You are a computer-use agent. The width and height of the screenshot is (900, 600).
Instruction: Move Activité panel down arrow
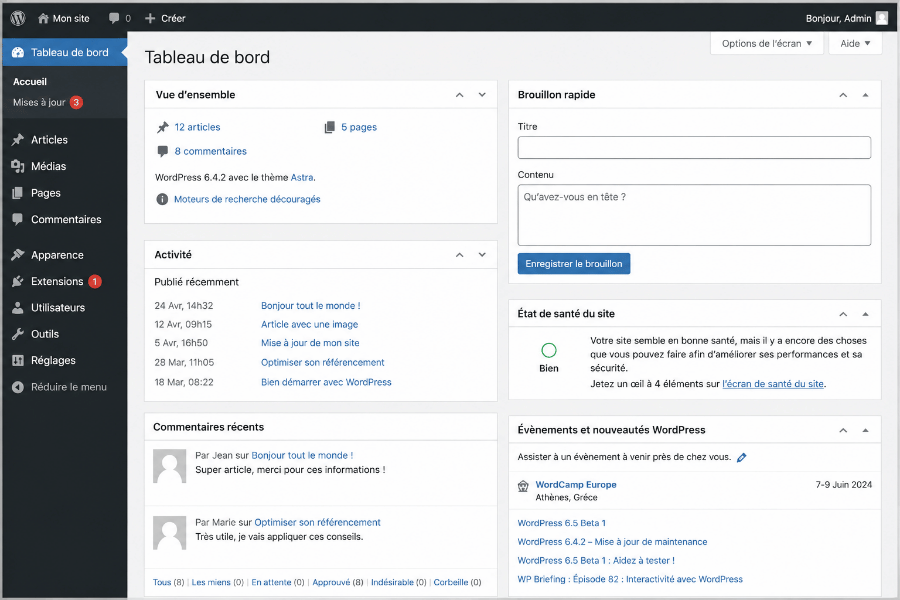482,255
